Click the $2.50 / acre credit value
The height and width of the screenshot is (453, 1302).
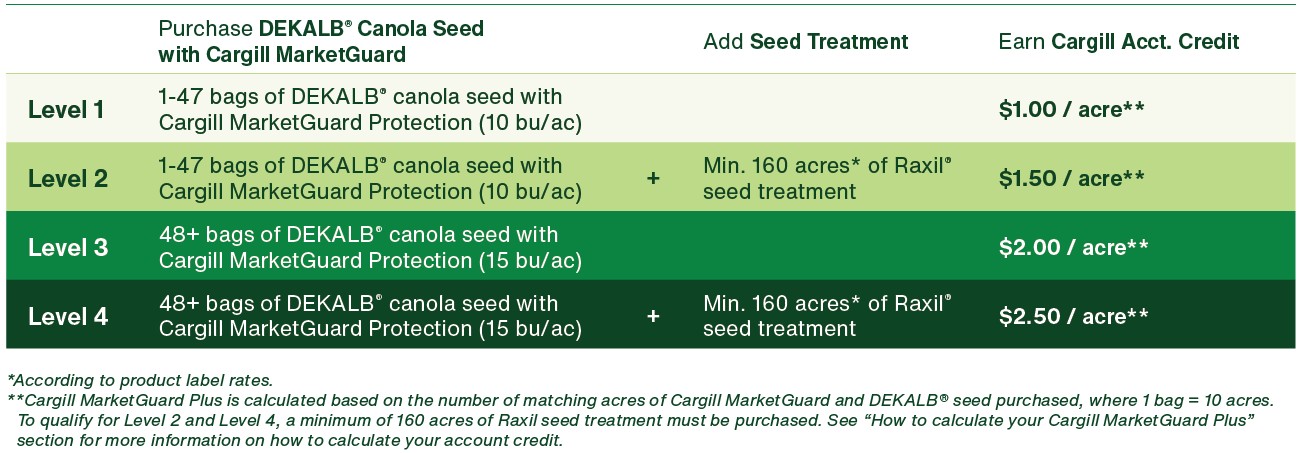tap(1073, 317)
